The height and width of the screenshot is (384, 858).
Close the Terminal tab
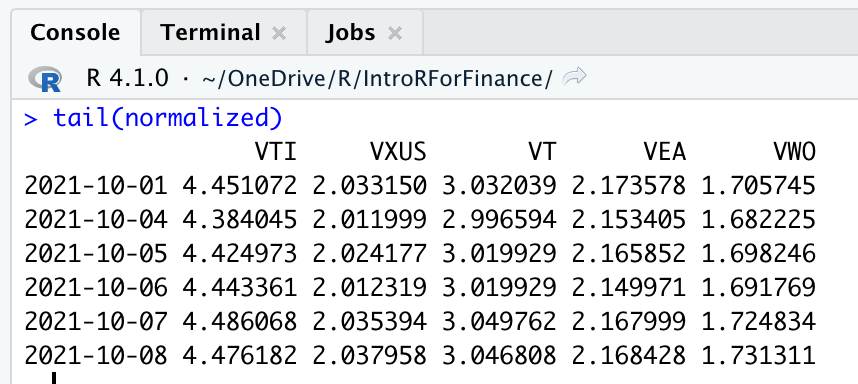coord(279,34)
